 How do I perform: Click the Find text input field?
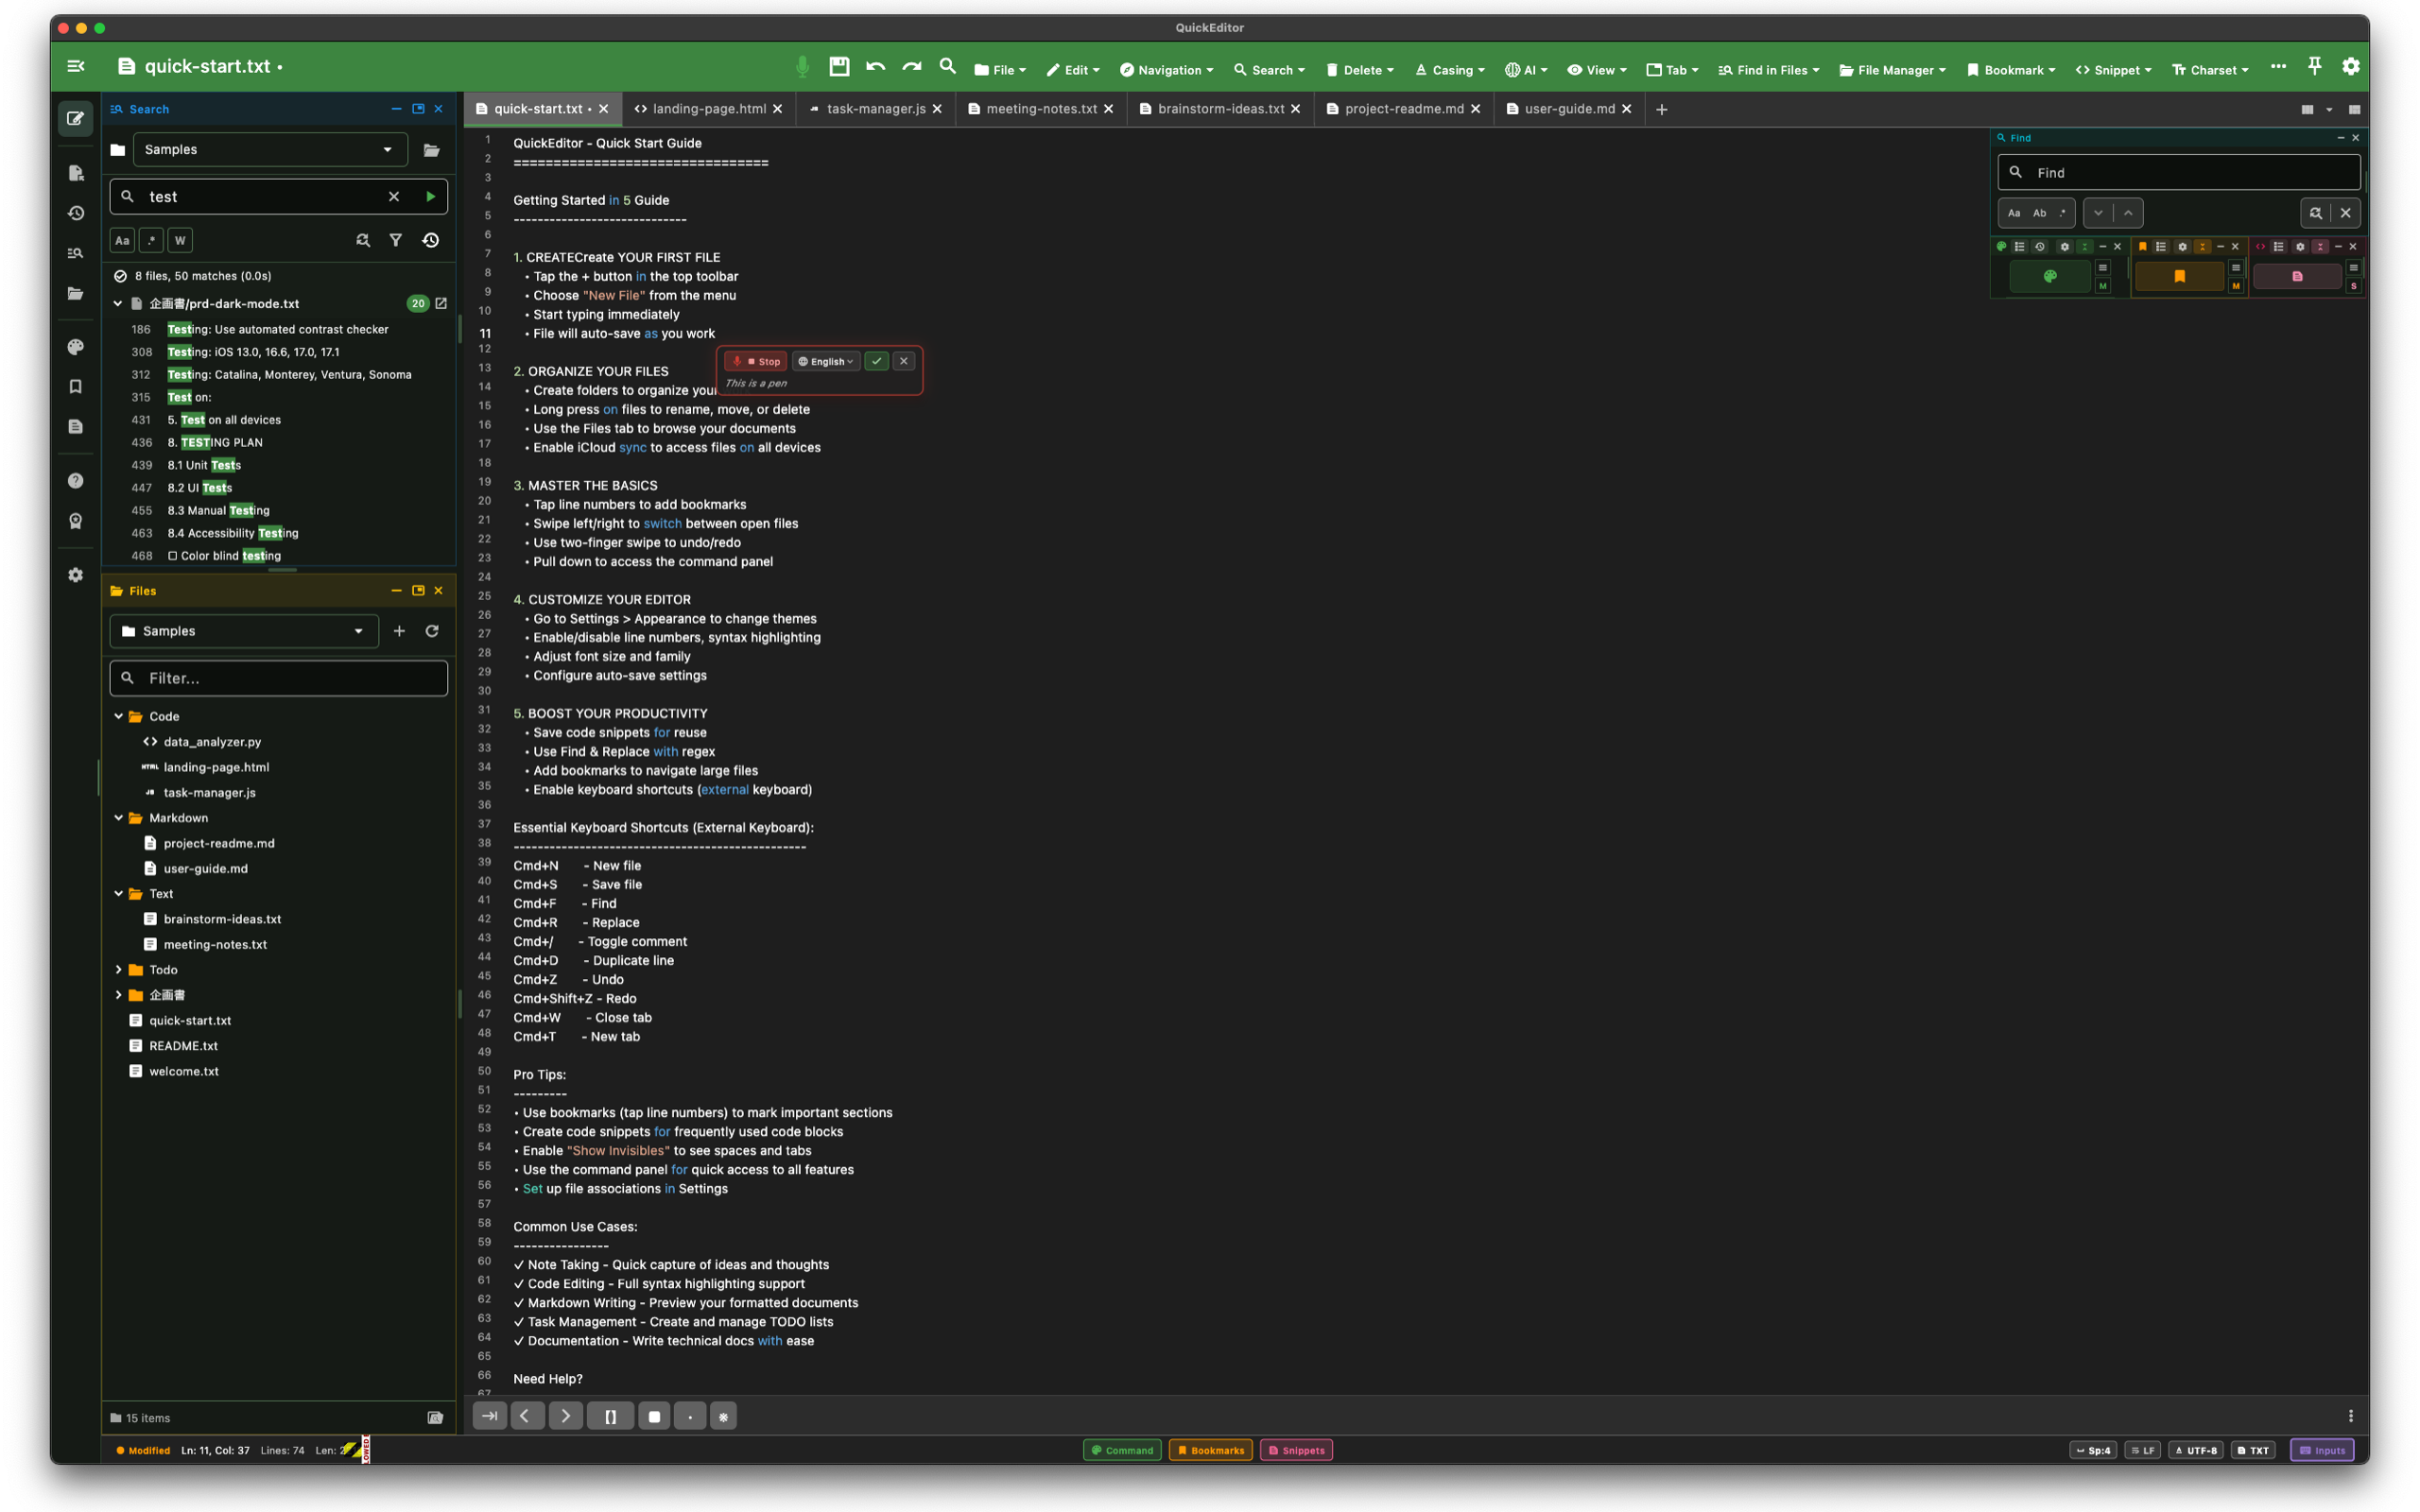coord(2179,172)
